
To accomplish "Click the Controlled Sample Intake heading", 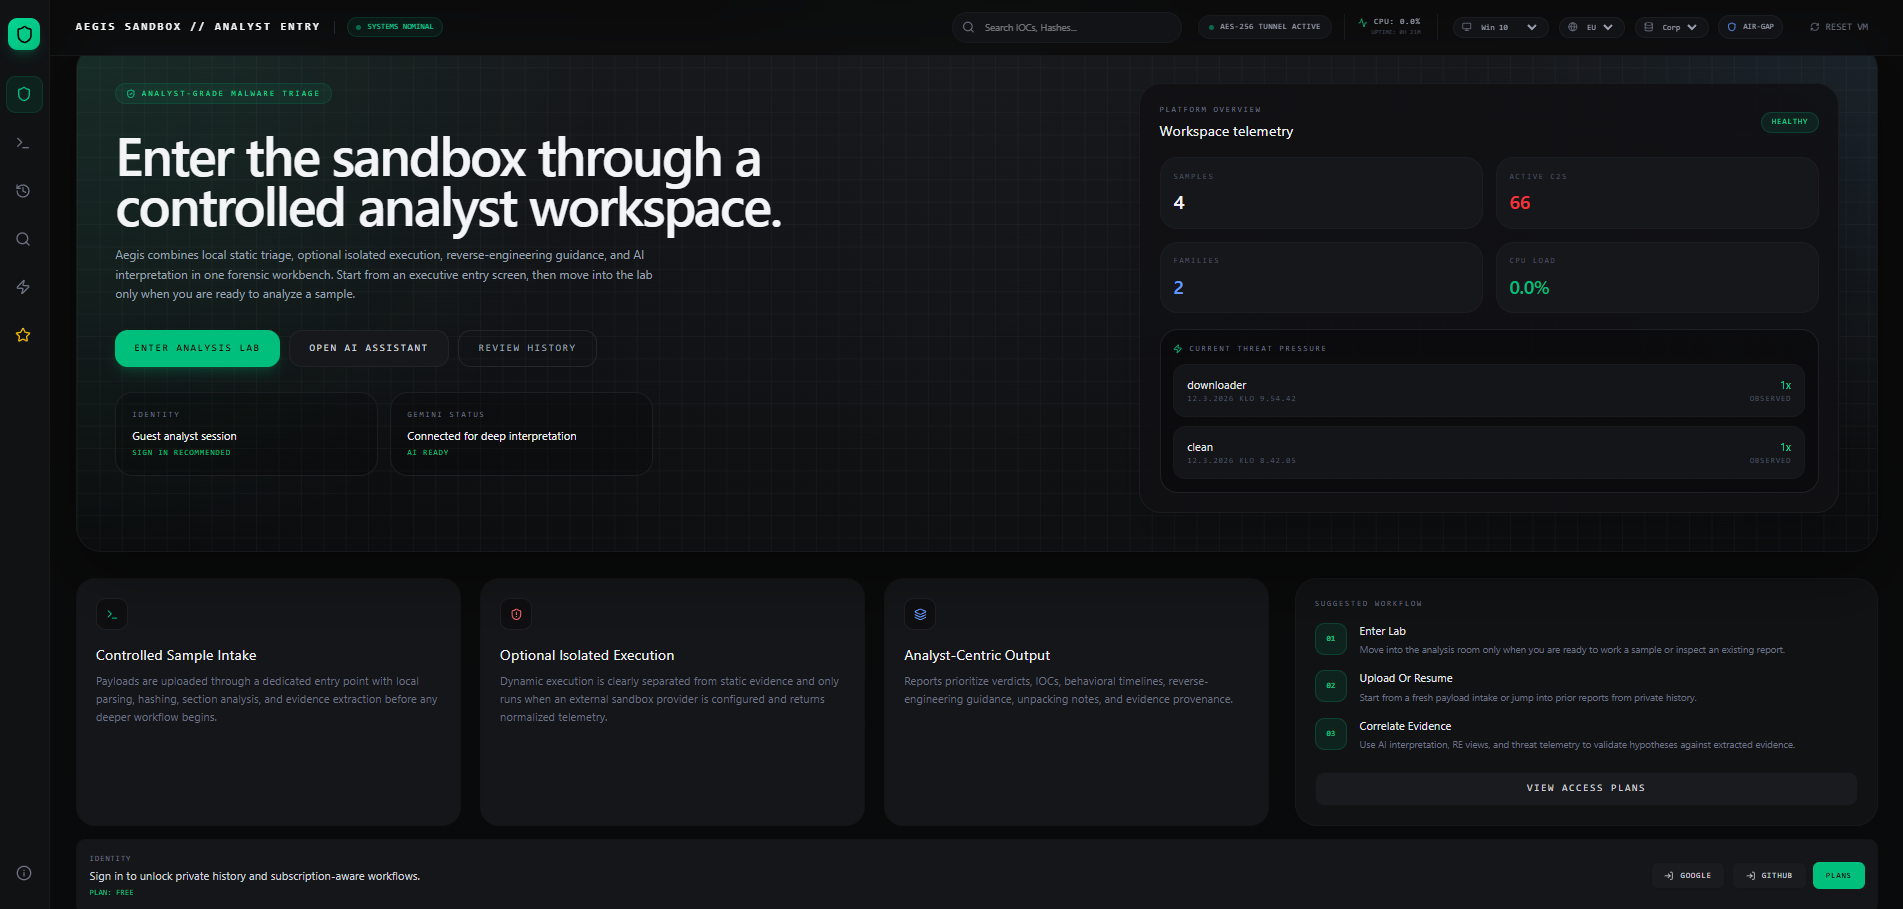I will pos(176,655).
